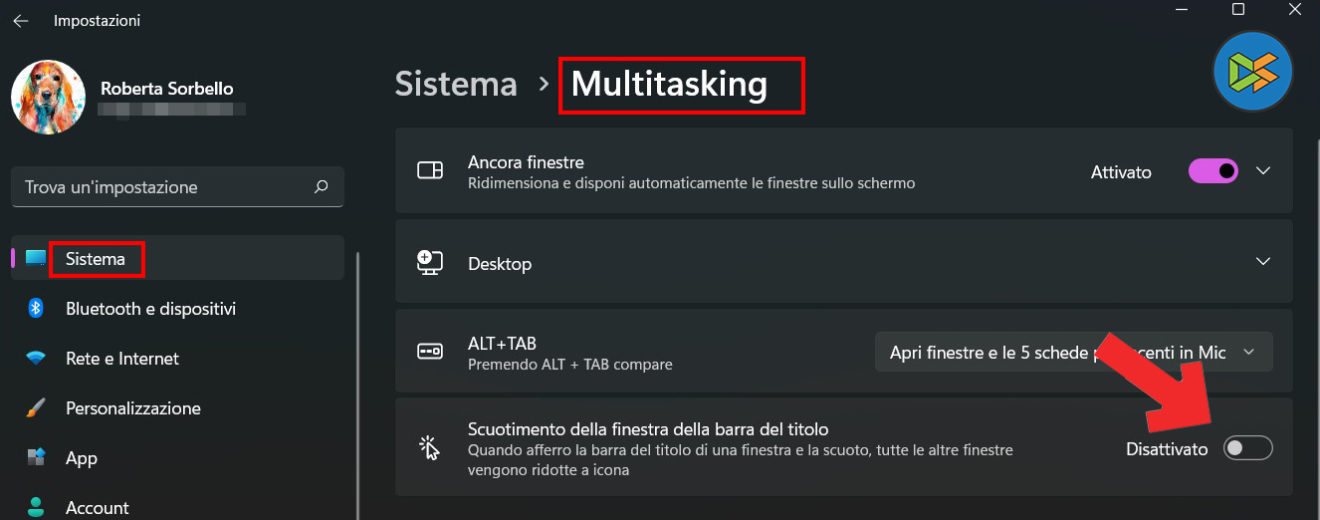1320x520 pixels.
Task: Click the Rete e Internet Wi-Fi icon
Action: [36, 359]
